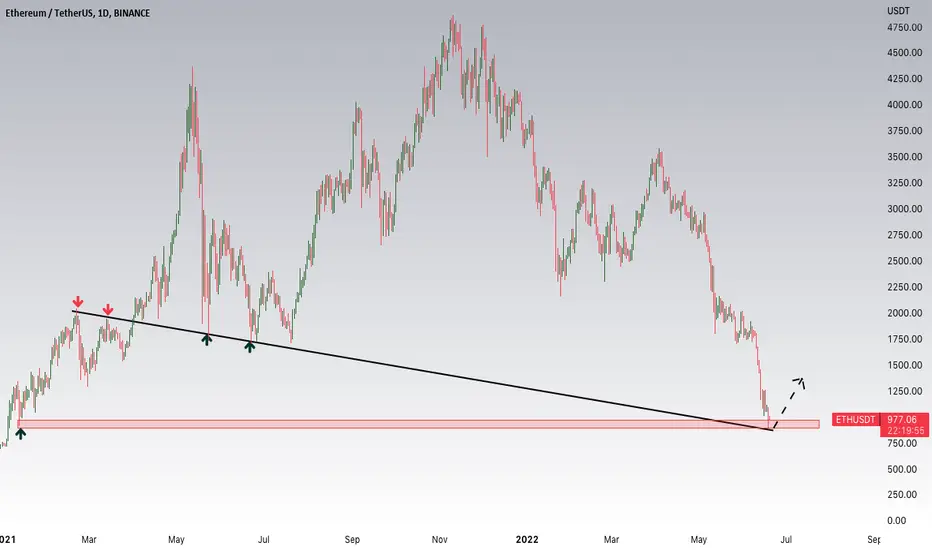This screenshot has height=550, width=932.
Task: Click the 0.00 price axis label
Action: click(897, 521)
